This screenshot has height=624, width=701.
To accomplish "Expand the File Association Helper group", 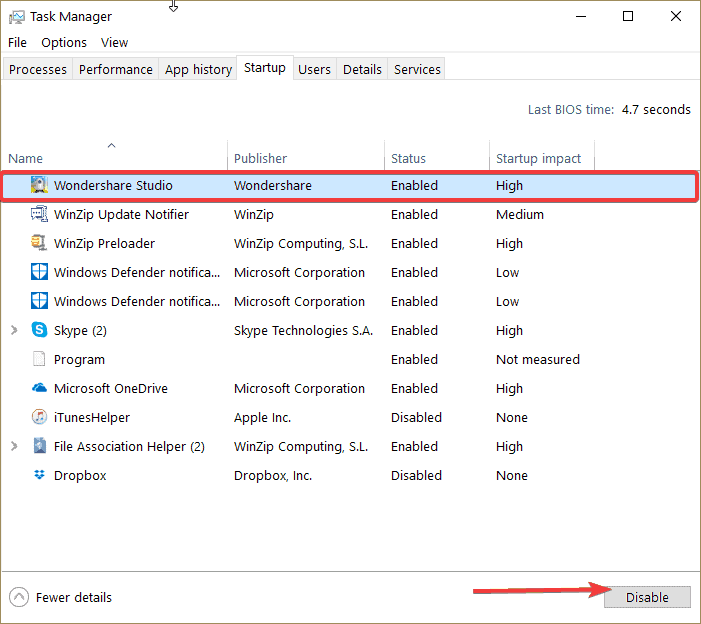I will (x=14, y=446).
